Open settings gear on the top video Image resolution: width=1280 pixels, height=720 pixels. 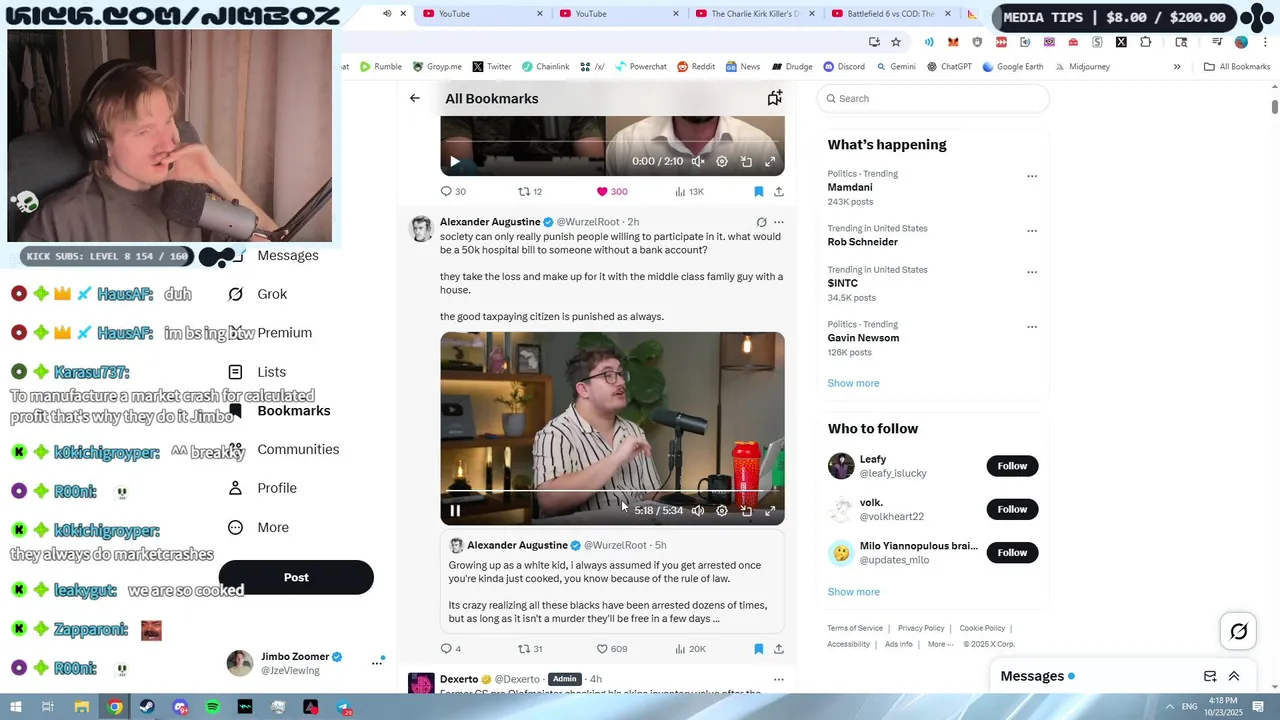pos(722,161)
